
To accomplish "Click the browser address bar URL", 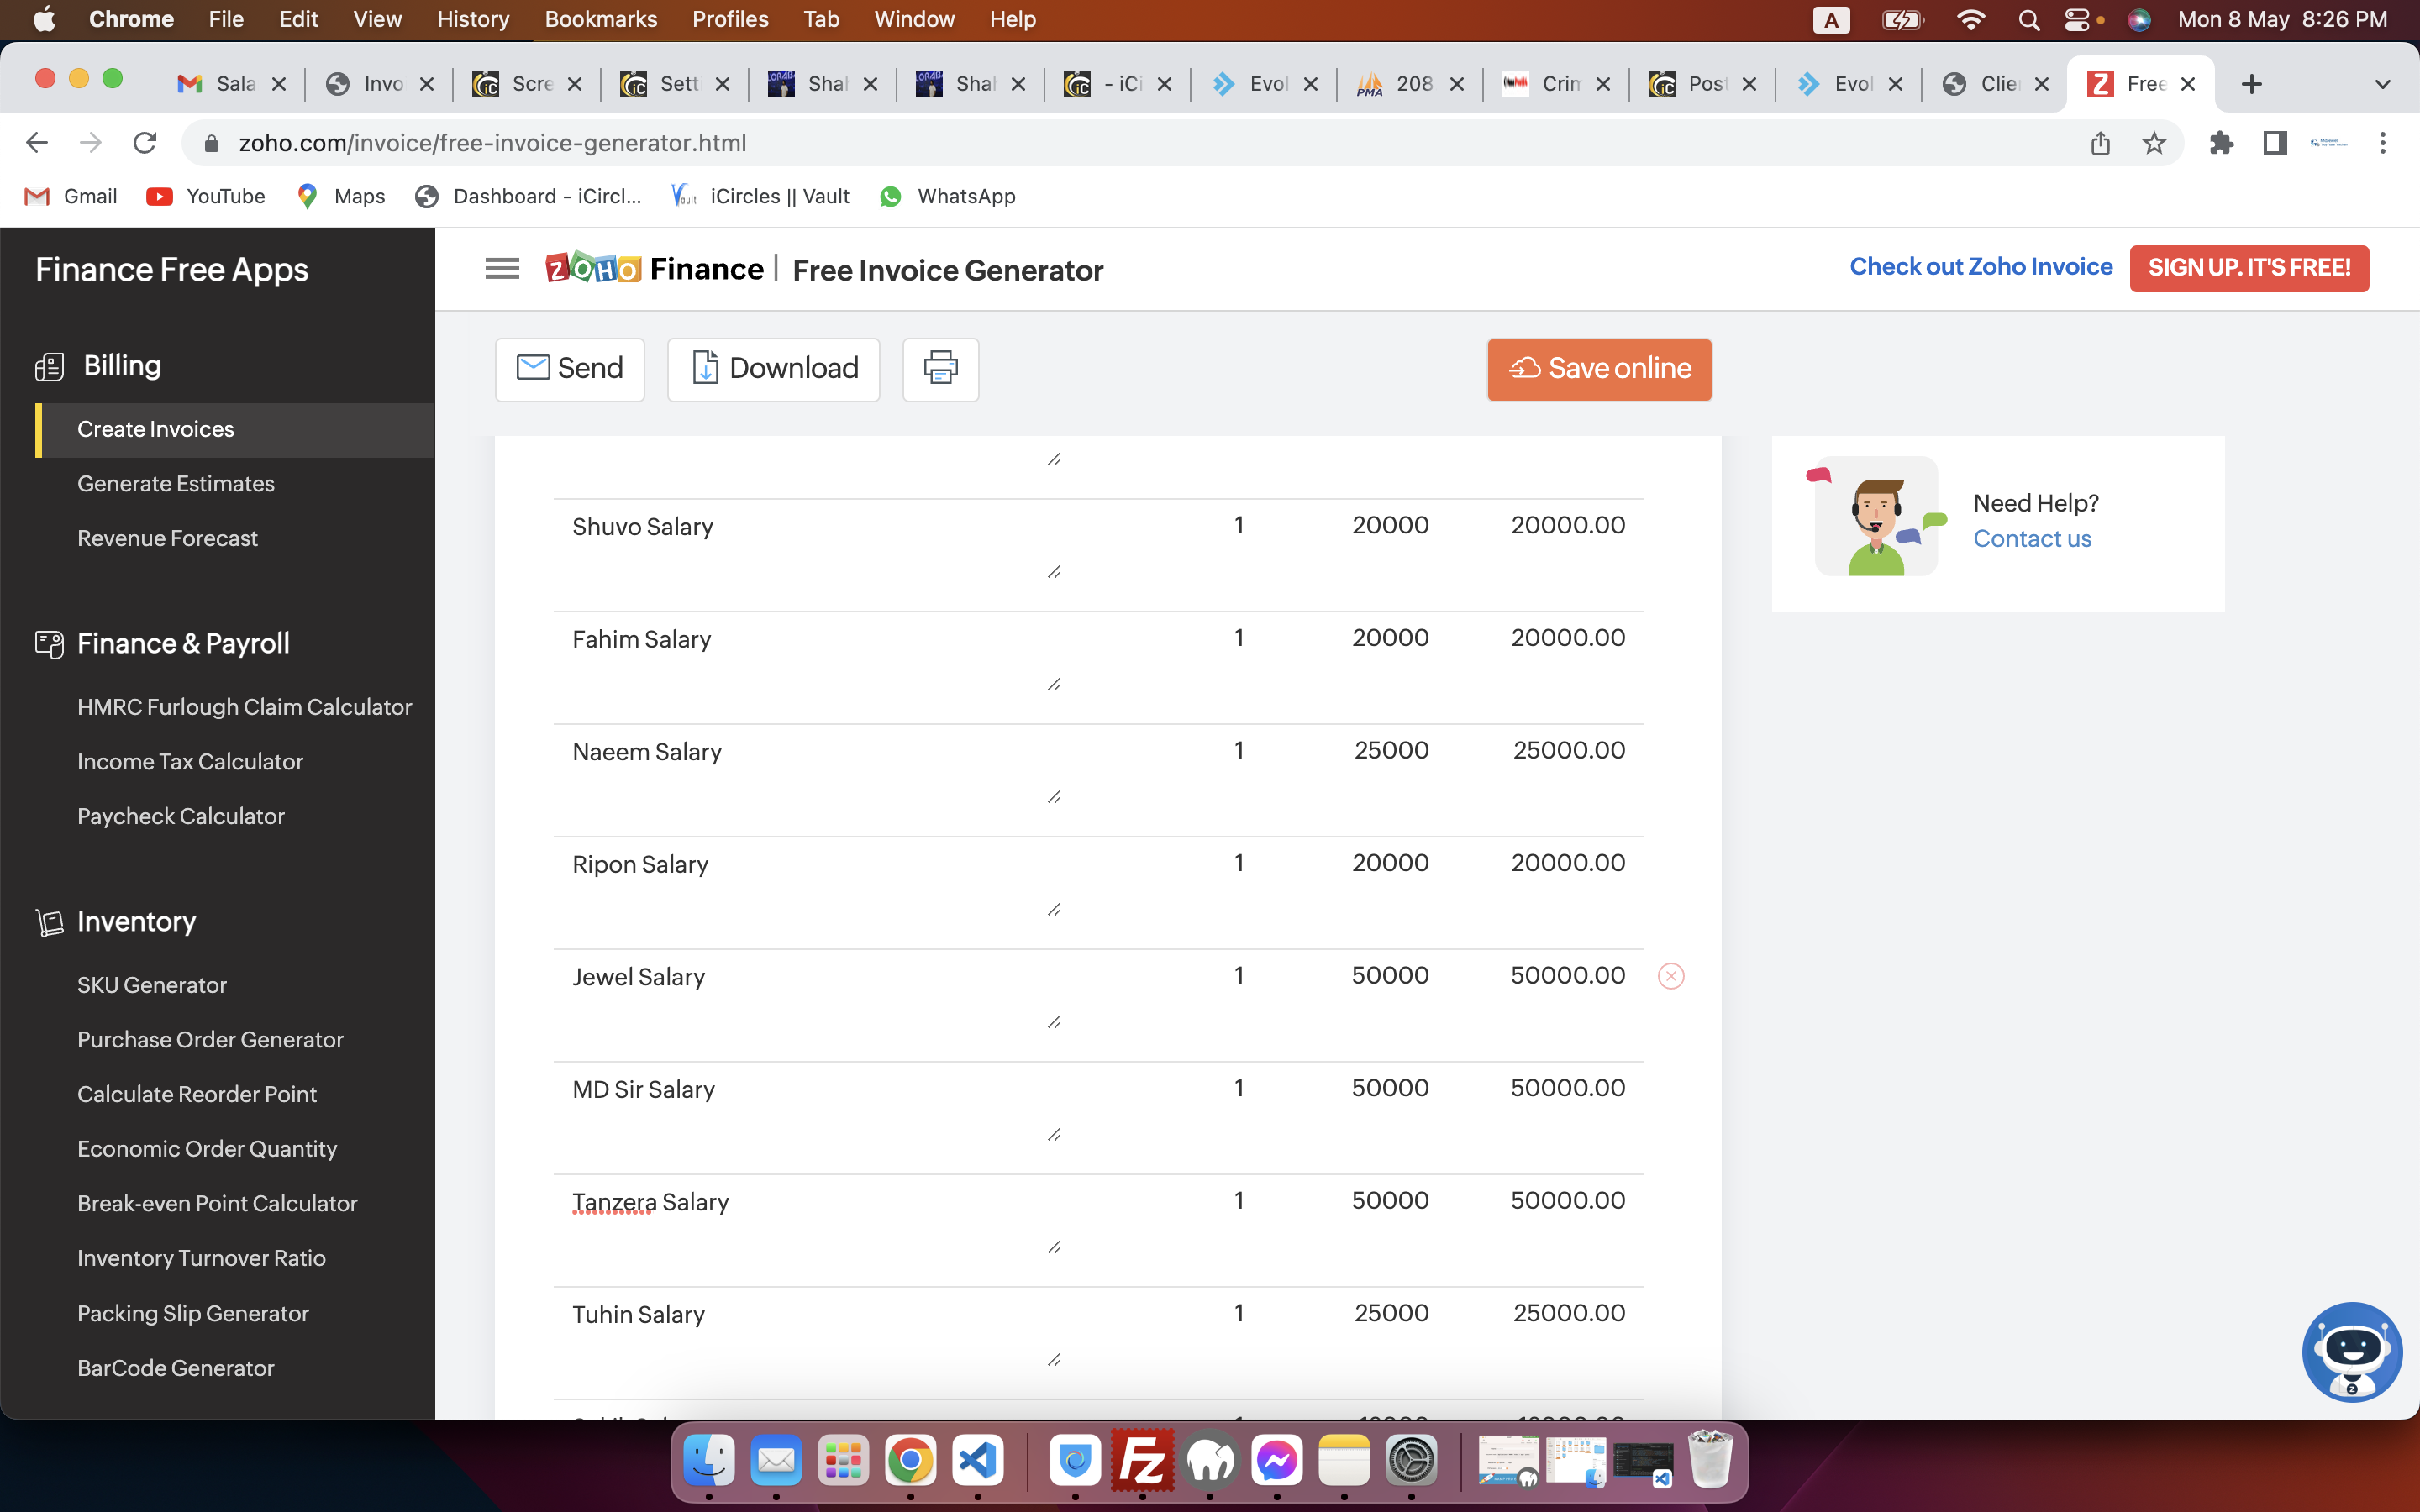I will click(x=493, y=143).
